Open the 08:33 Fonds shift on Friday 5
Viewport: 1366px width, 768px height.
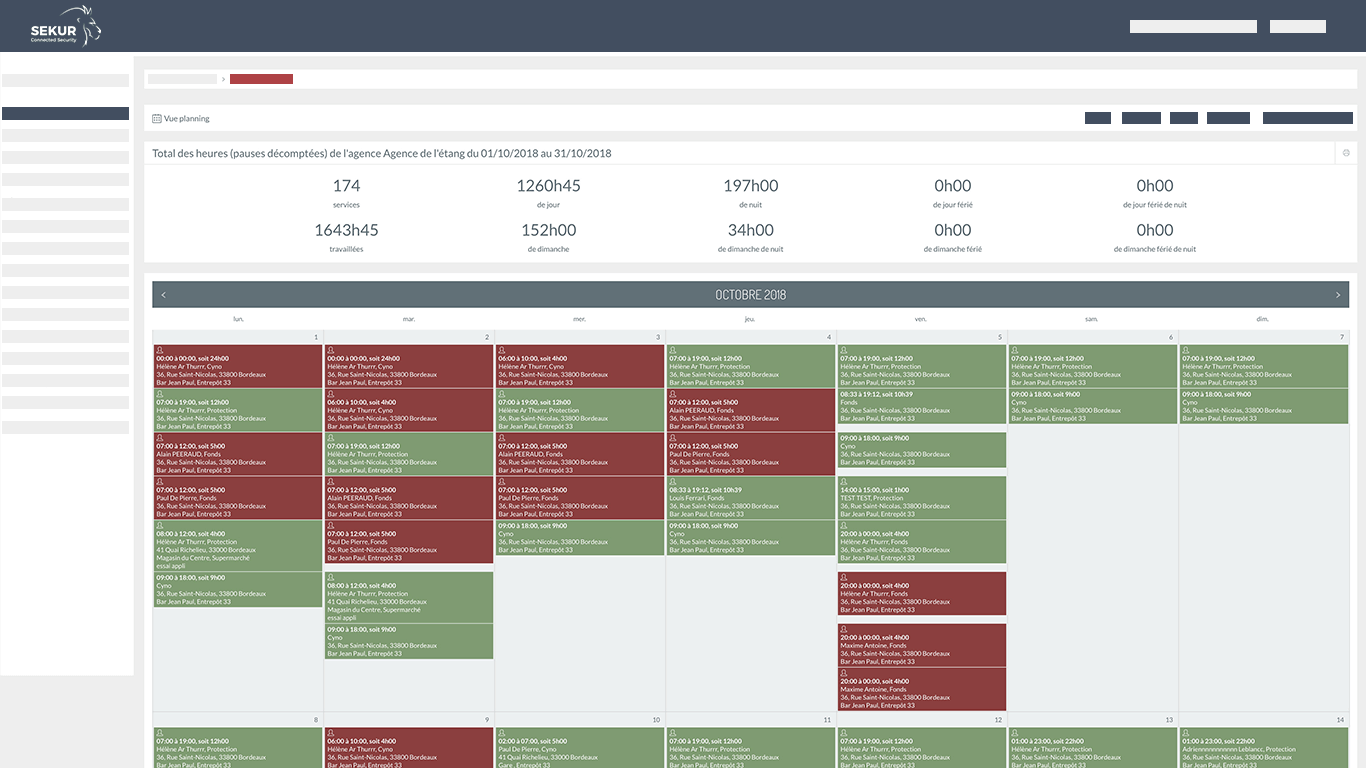921,406
